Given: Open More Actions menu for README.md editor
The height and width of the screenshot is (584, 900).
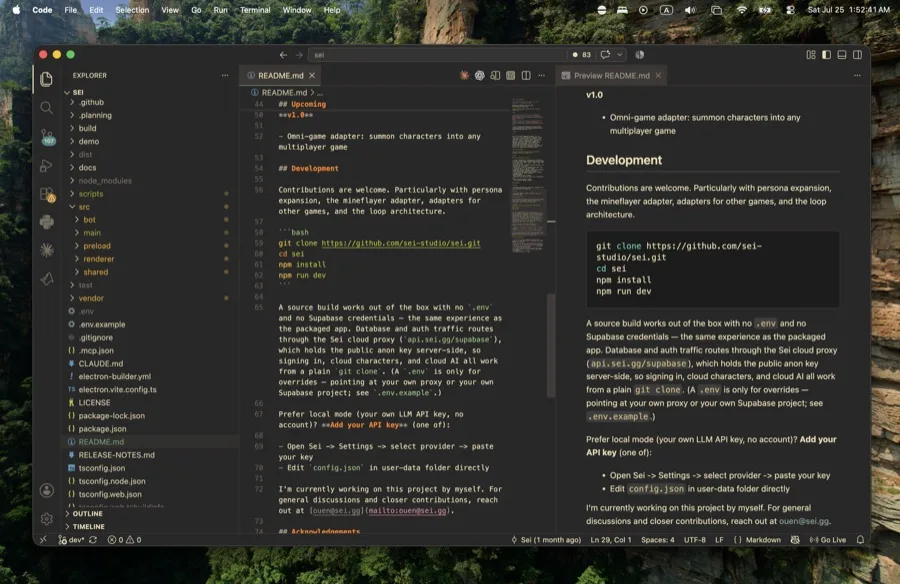Looking at the screenshot, I should click(x=541, y=75).
